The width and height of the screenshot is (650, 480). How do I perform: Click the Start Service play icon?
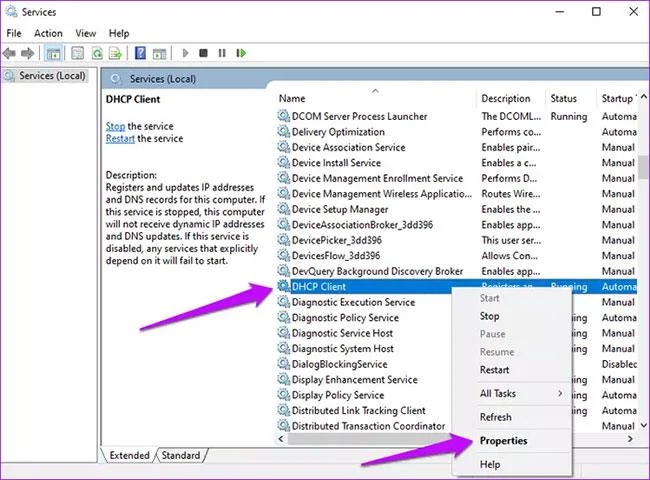coord(185,53)
